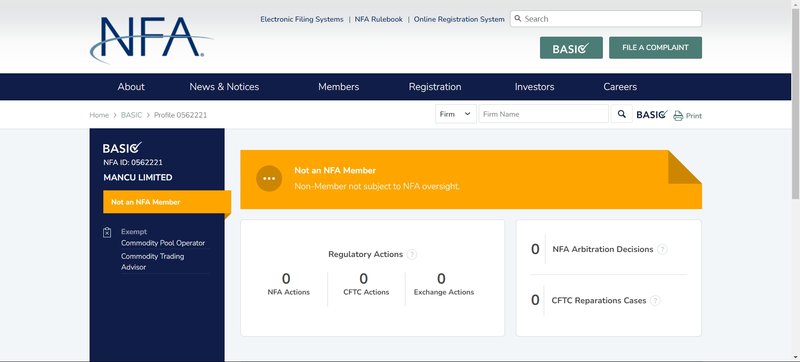Click the NFA logo
This screenshot has width=800, height=362.
[151, 40]
